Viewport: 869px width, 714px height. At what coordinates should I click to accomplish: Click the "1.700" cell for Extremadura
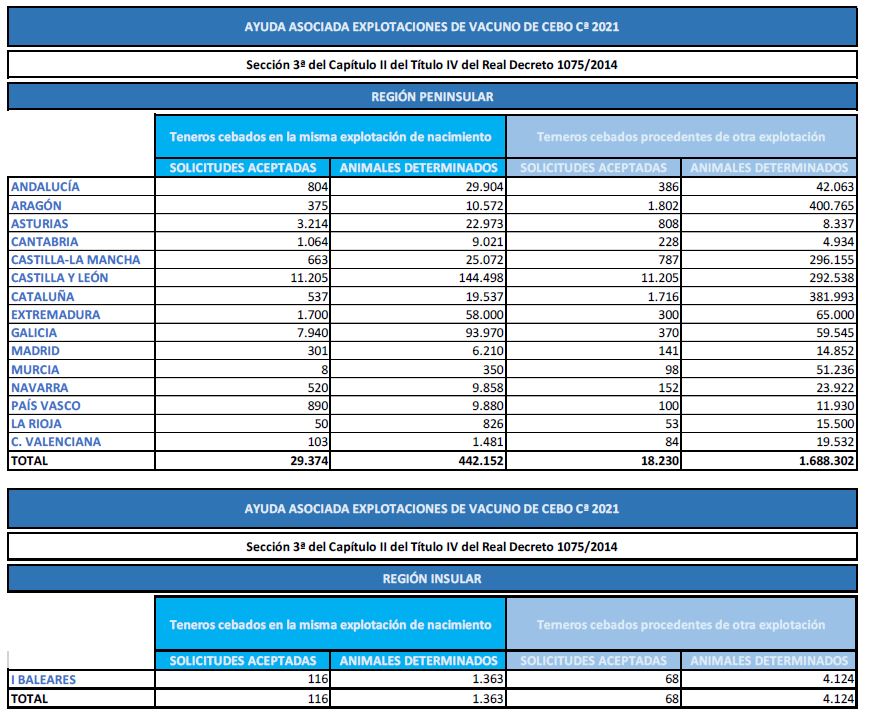pos(313,315)
